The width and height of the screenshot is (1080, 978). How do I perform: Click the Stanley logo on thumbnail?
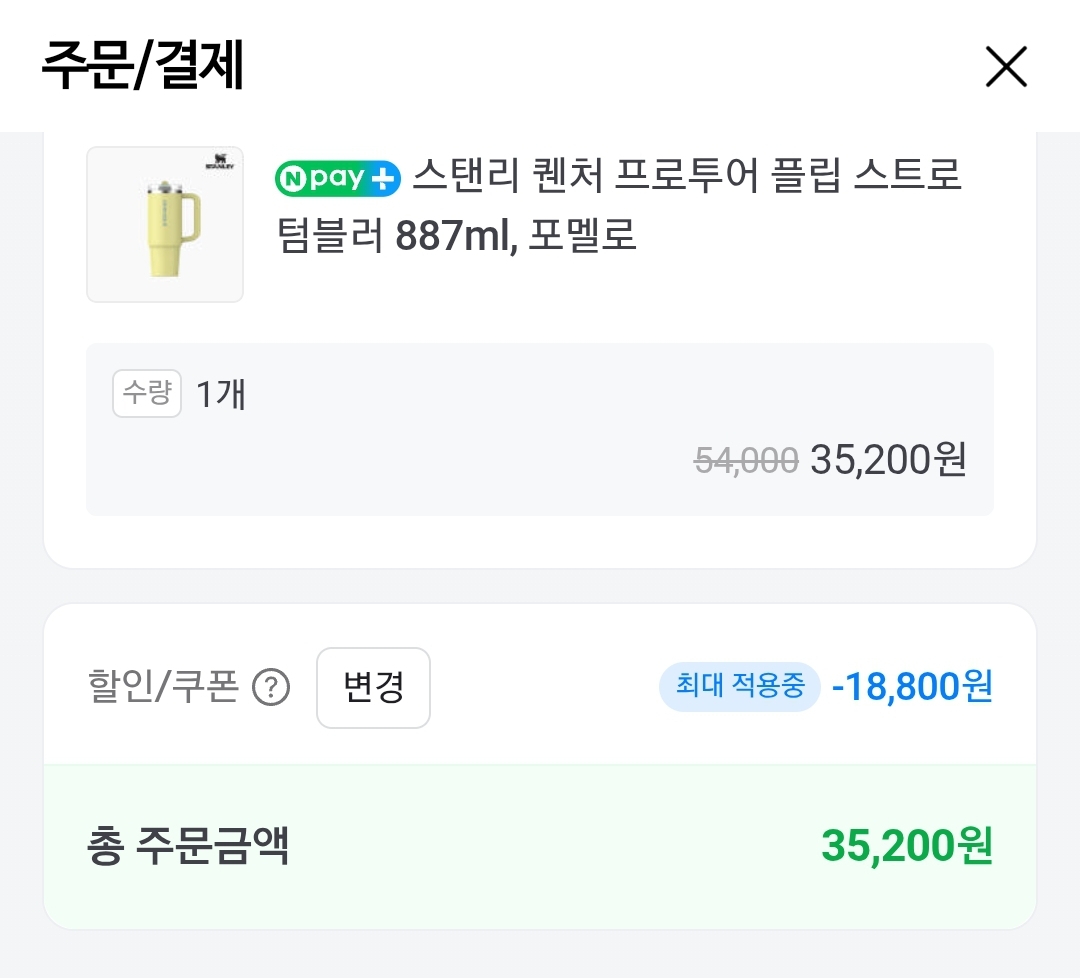tap(219, 162)
